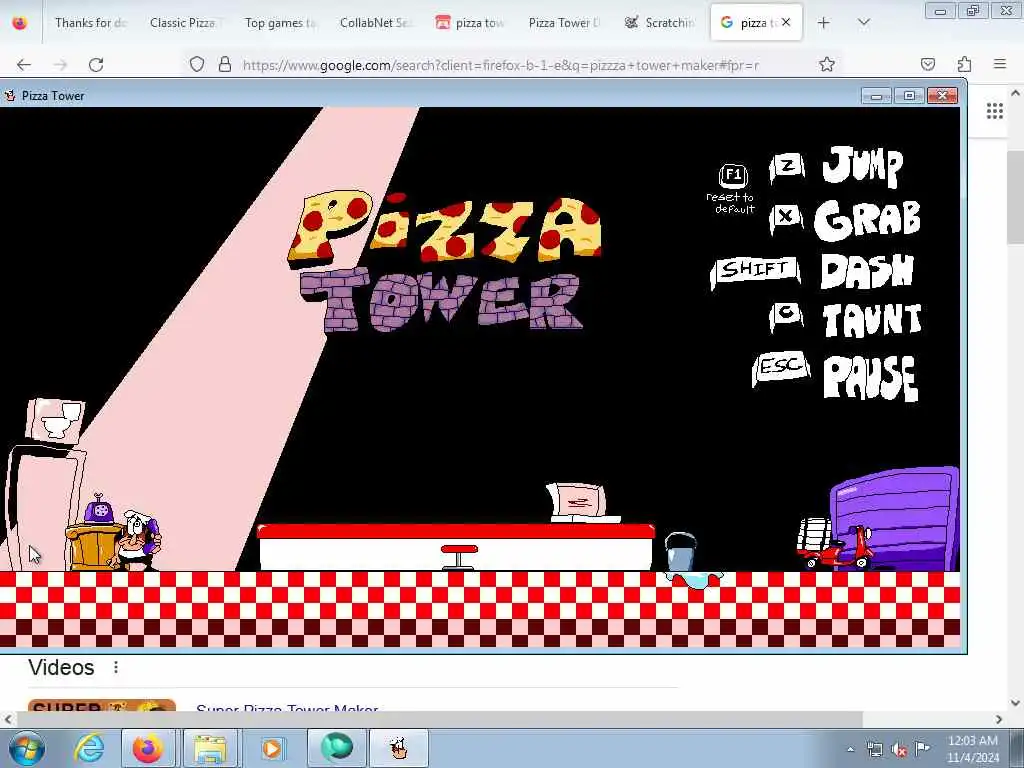
Task: Click the tracking protection shield icon
Action: click(x=197, y=65)
